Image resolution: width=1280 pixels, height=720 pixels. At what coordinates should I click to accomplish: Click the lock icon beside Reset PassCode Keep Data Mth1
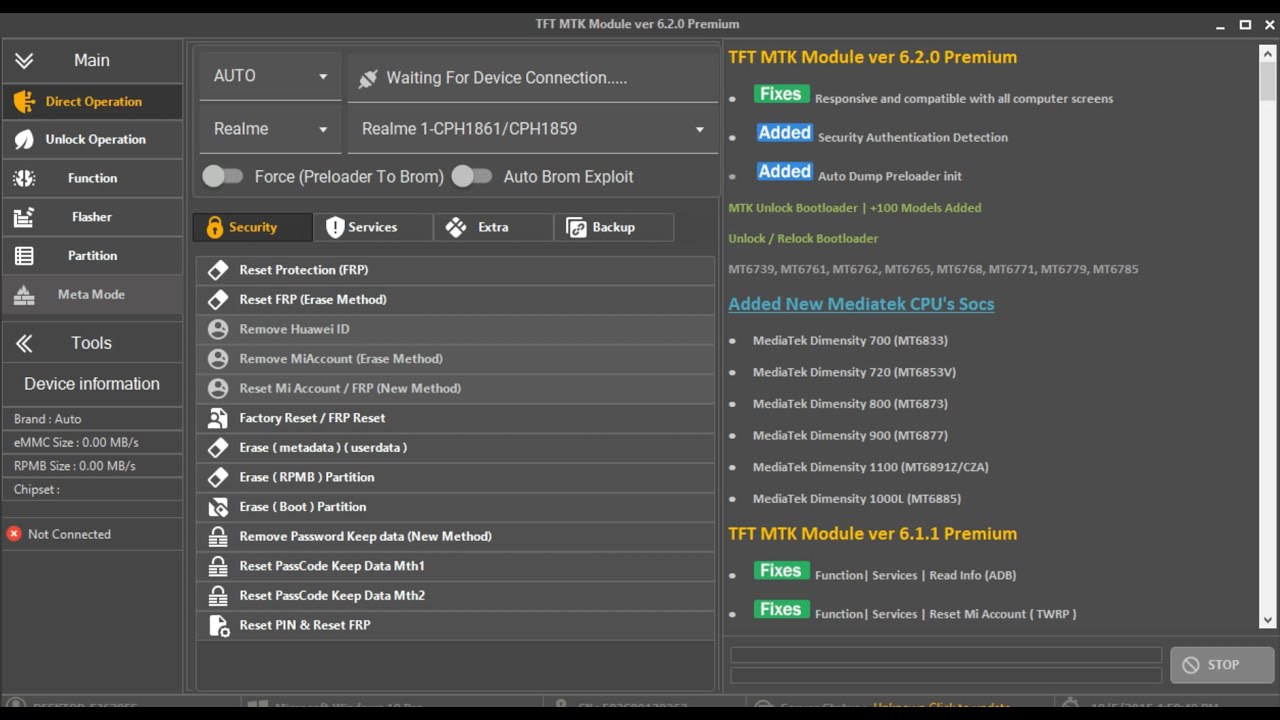(x=218, y=566)
